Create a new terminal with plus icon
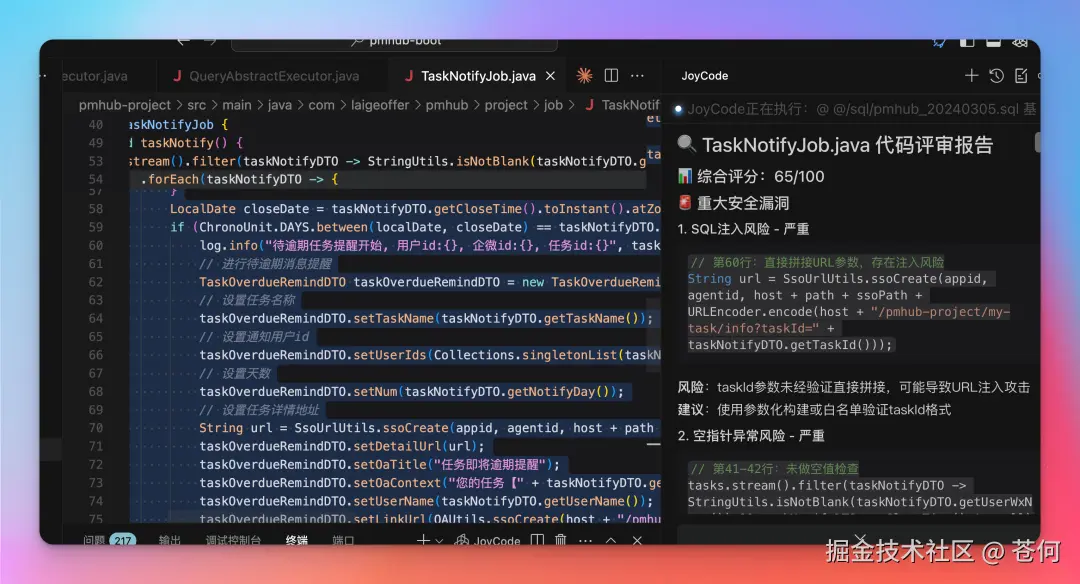This screenshot has width=1080, height=584. tap(423, 541)
